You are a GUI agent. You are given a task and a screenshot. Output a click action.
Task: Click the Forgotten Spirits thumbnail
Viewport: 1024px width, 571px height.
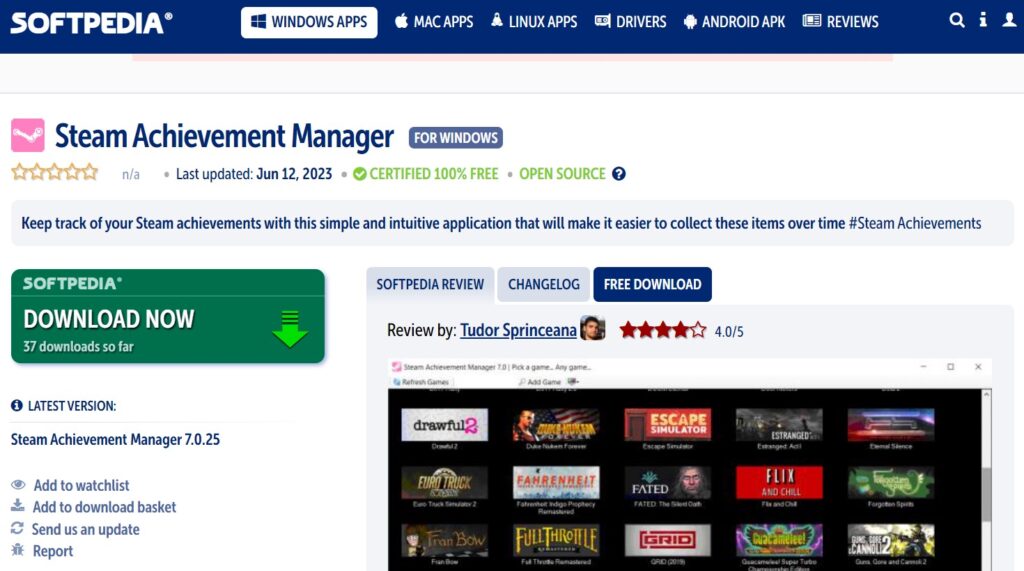(891, 483)
